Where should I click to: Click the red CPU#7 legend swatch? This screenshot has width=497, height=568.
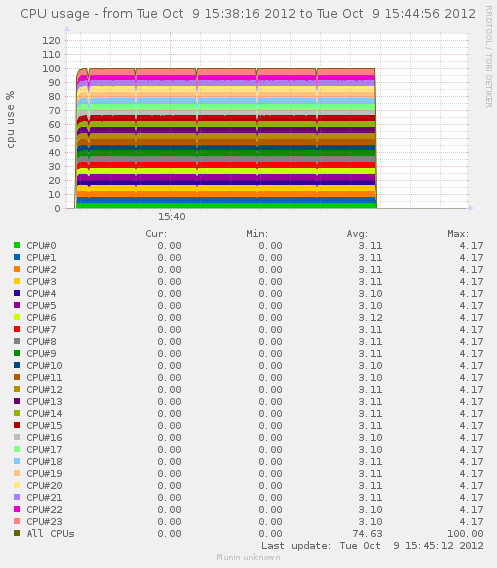point(17,329)
